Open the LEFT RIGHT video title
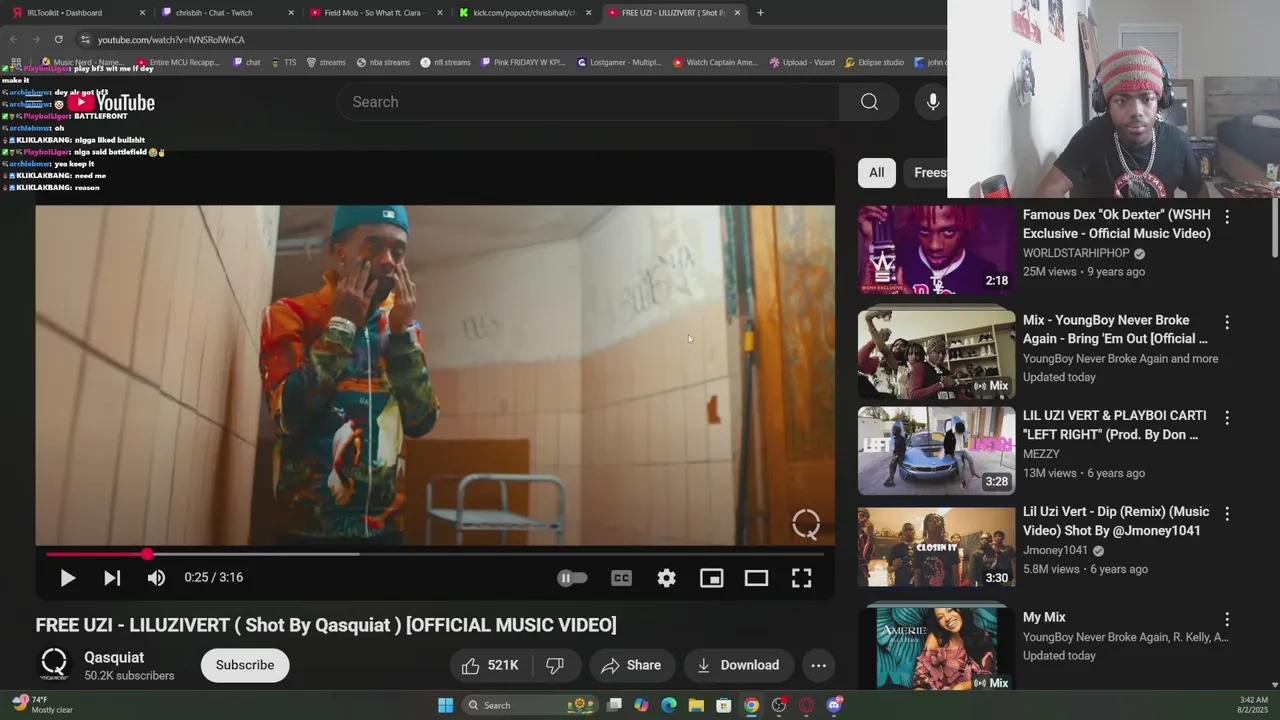Screen dimensions: 1280x720 pyautogui.click(x=1114, y=425)
